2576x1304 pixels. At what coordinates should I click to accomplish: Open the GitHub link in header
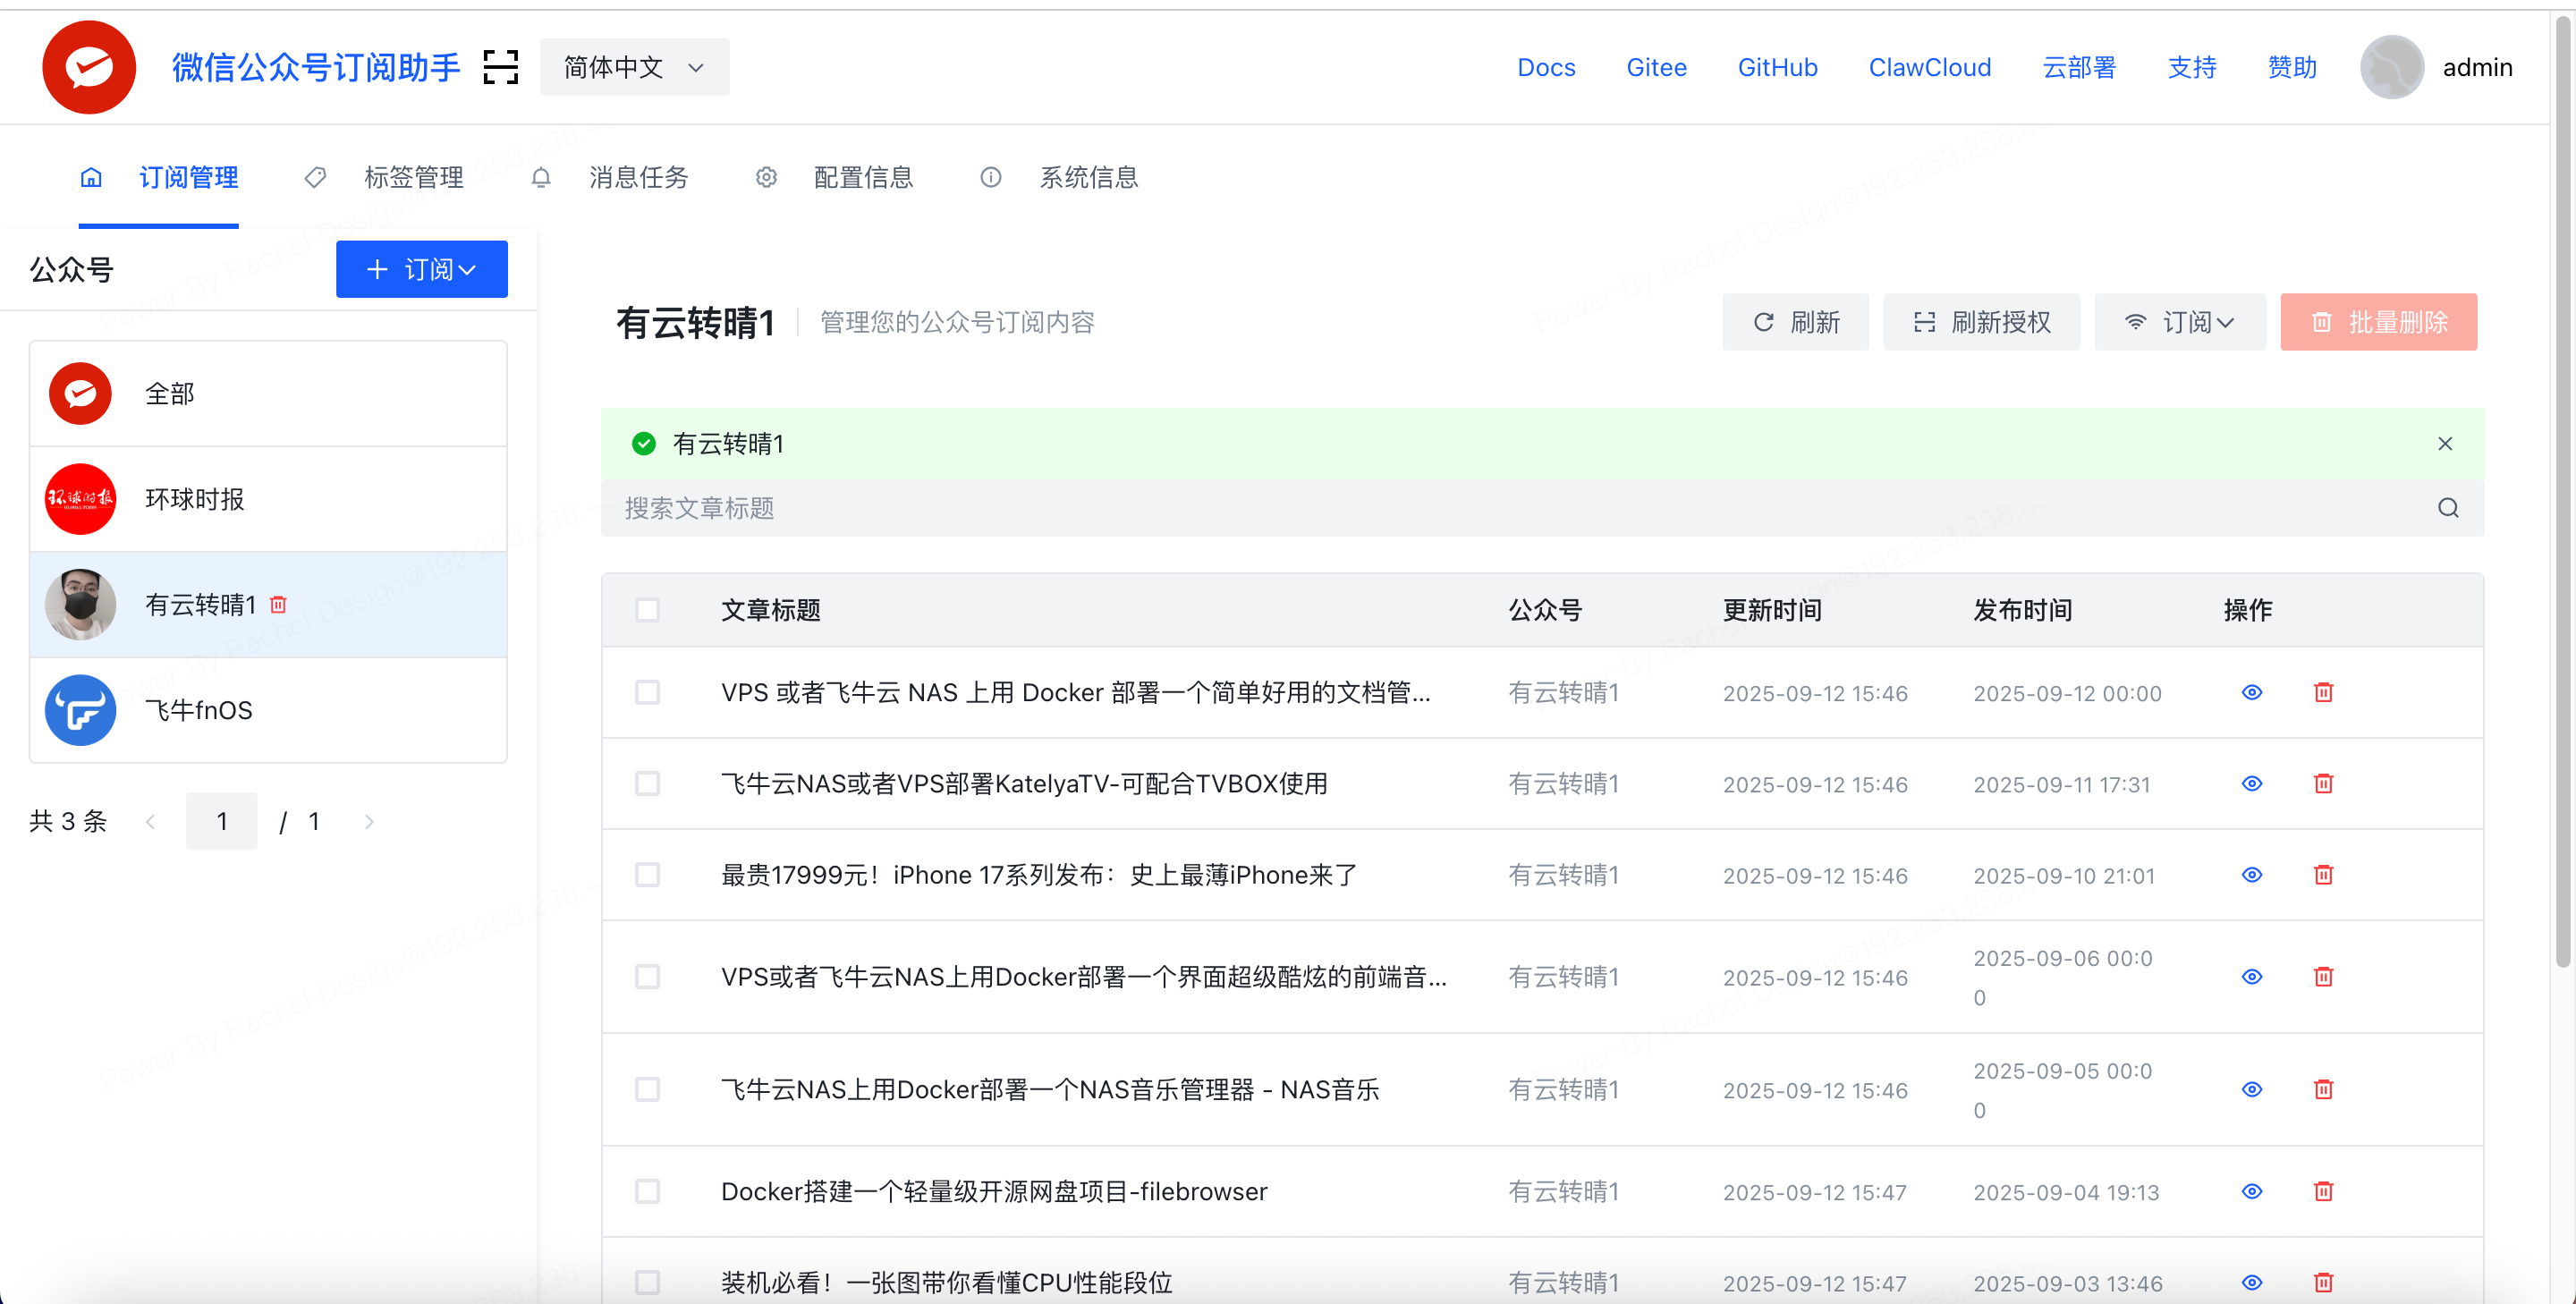pyautogui.click(x=1776, y=67)
